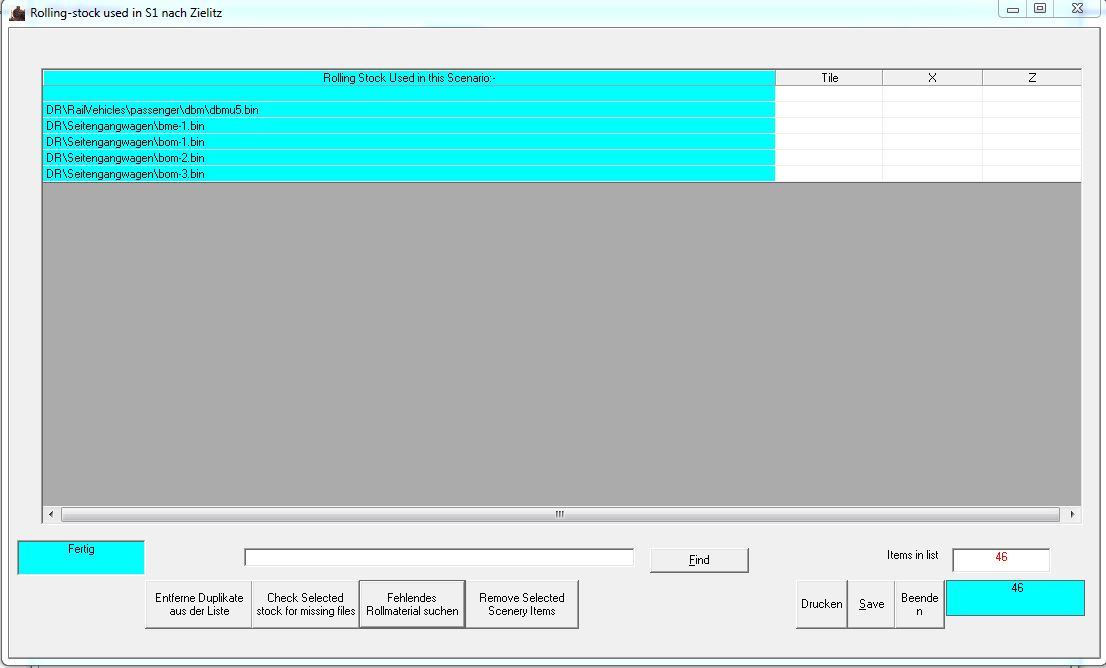Click the Drucken button
The height and width of the screenshot is (668, 1106).
click(x=822, y=604)
